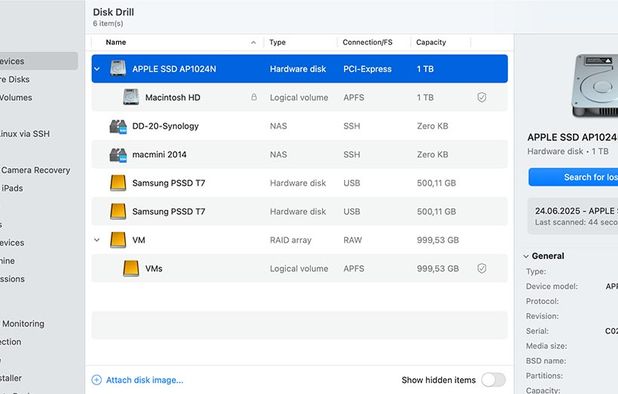The width and height of the screenshot is (618, 394).
Task: Click the Zero KB capacity of DD-20-Synology
Action: pyautogui.click(x=432, y=126)
